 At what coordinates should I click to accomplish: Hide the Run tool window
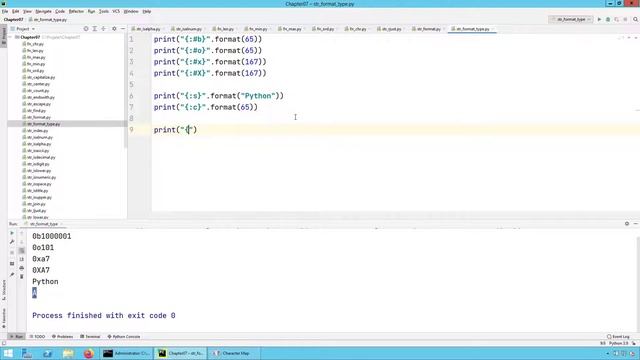(636, 224)
